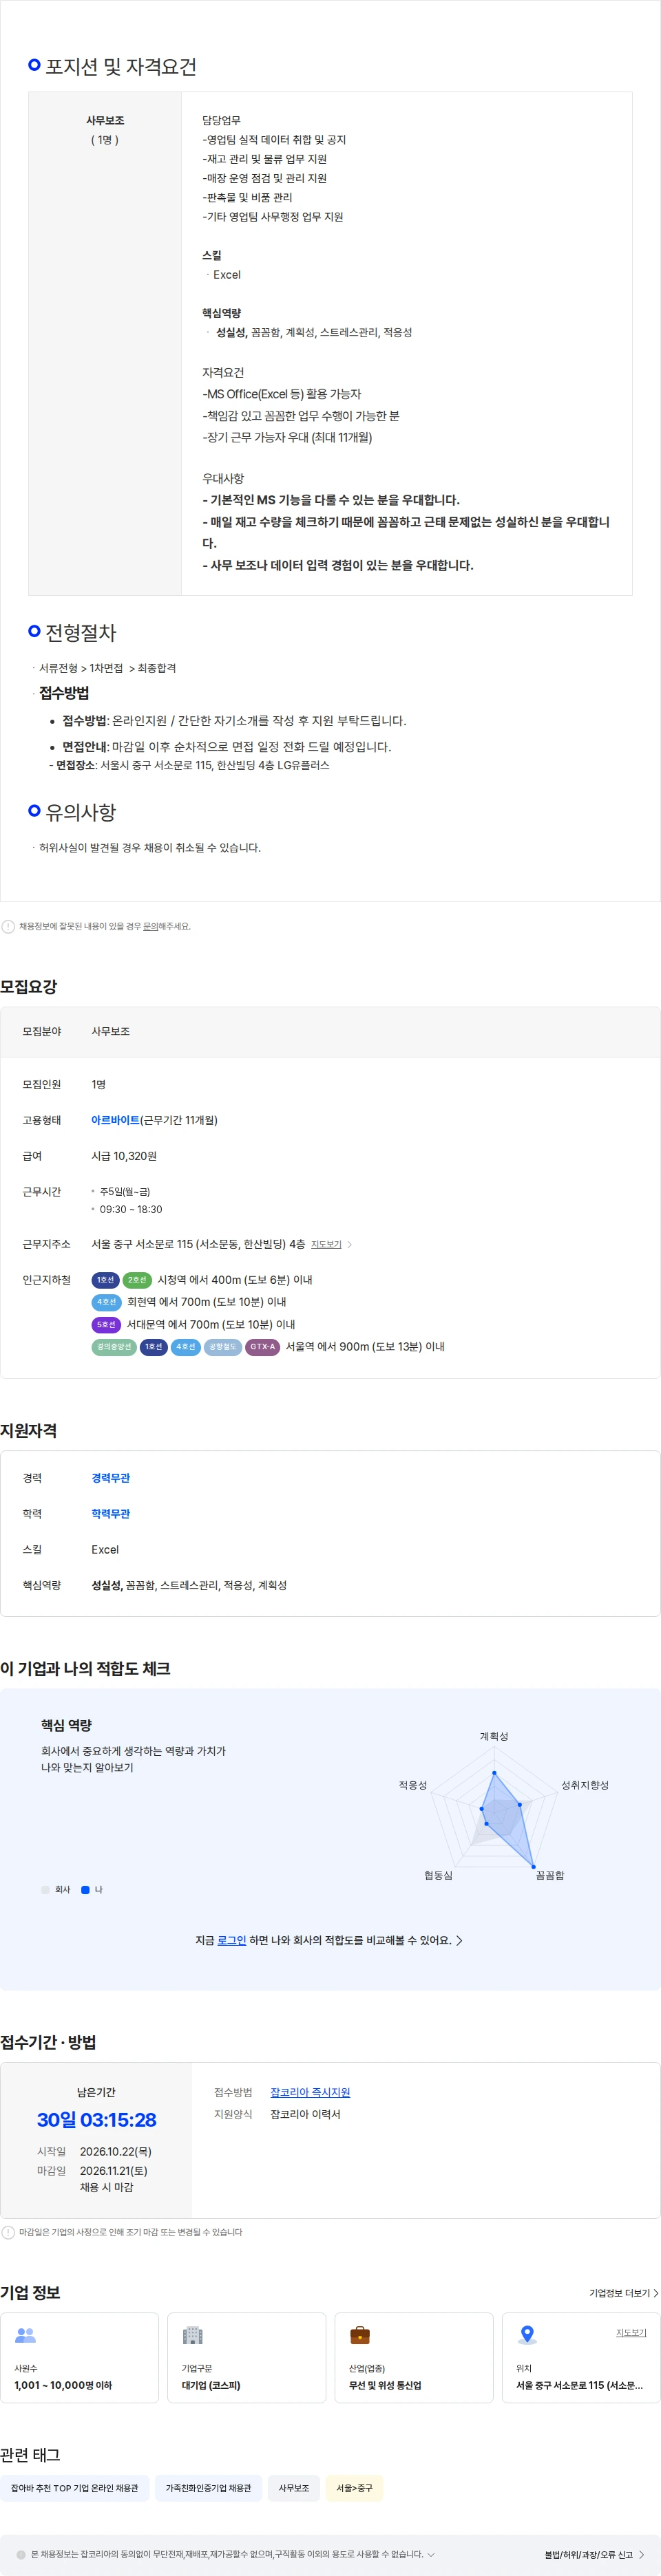The width and height of the screenshot is (661, 2576).
Task: Open 지도보기 next to the 근무지주소 address
Action: (326, 1244)
